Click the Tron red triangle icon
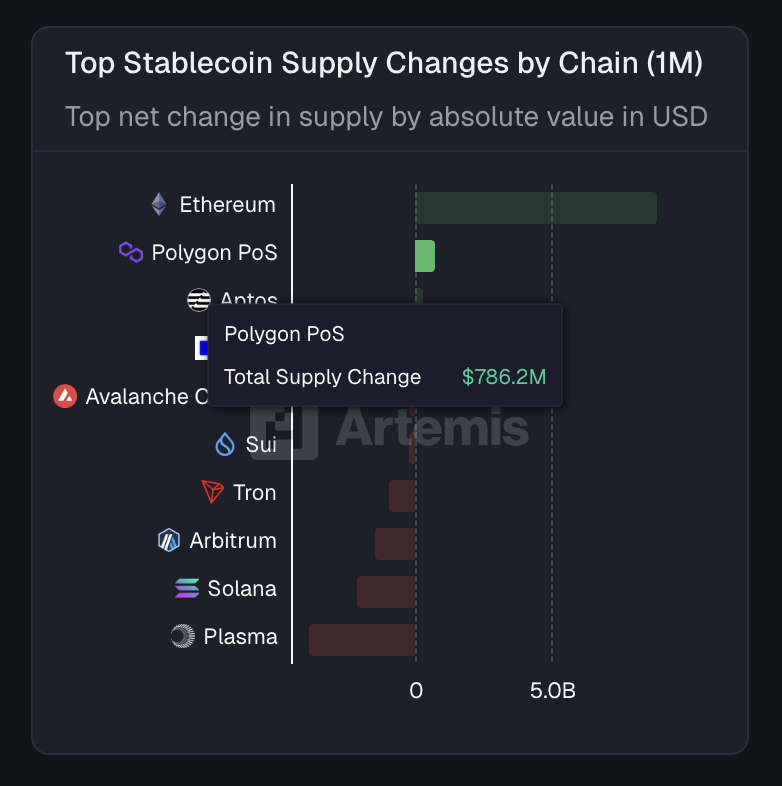Viewport: 782px width, 786px height. (212, 492)
